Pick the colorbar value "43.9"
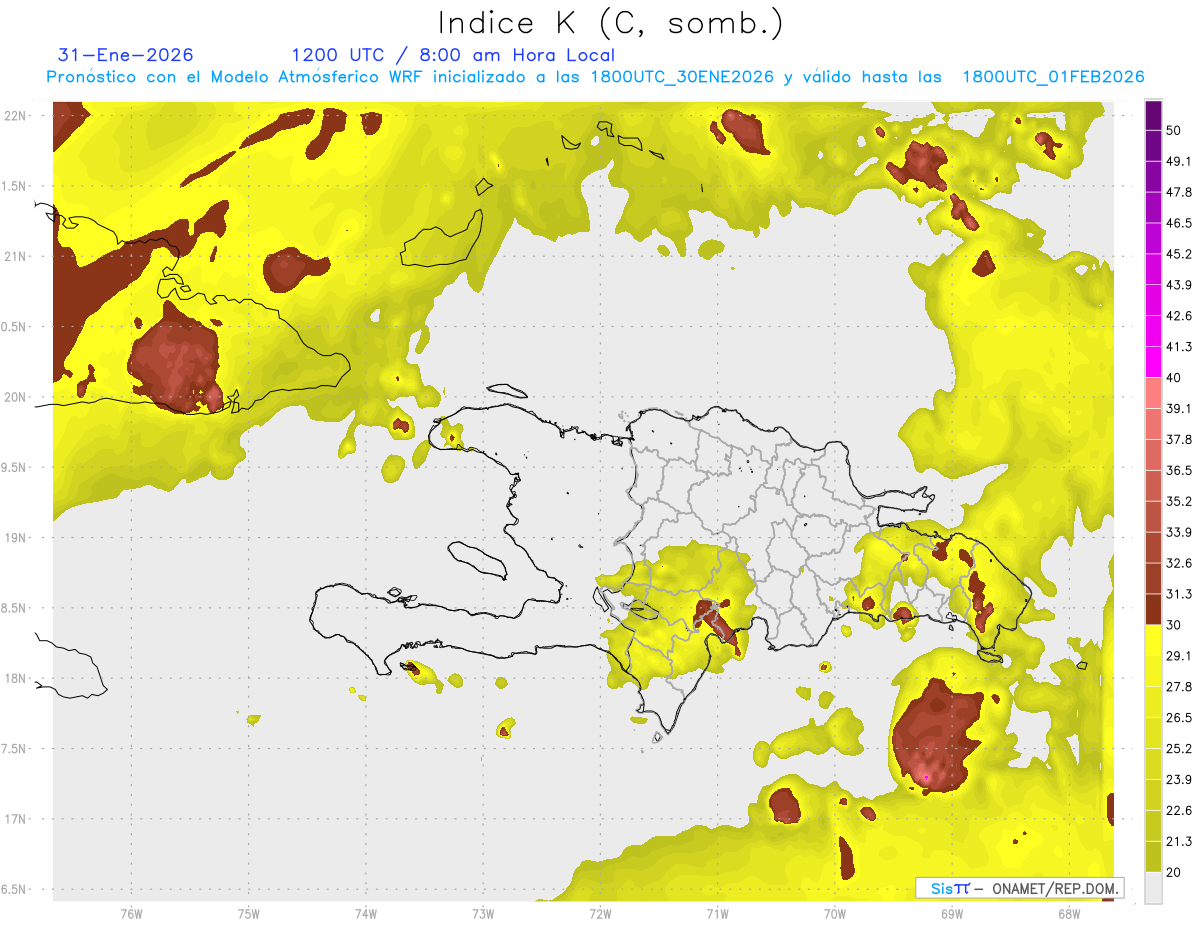 pos(1179,285)
